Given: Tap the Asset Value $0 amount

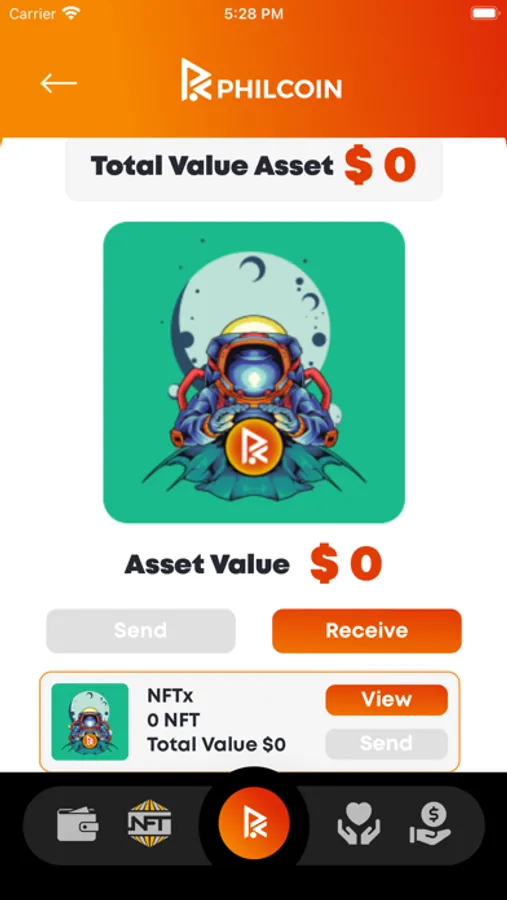Looking at the screenshot, I should coord(346,564).
